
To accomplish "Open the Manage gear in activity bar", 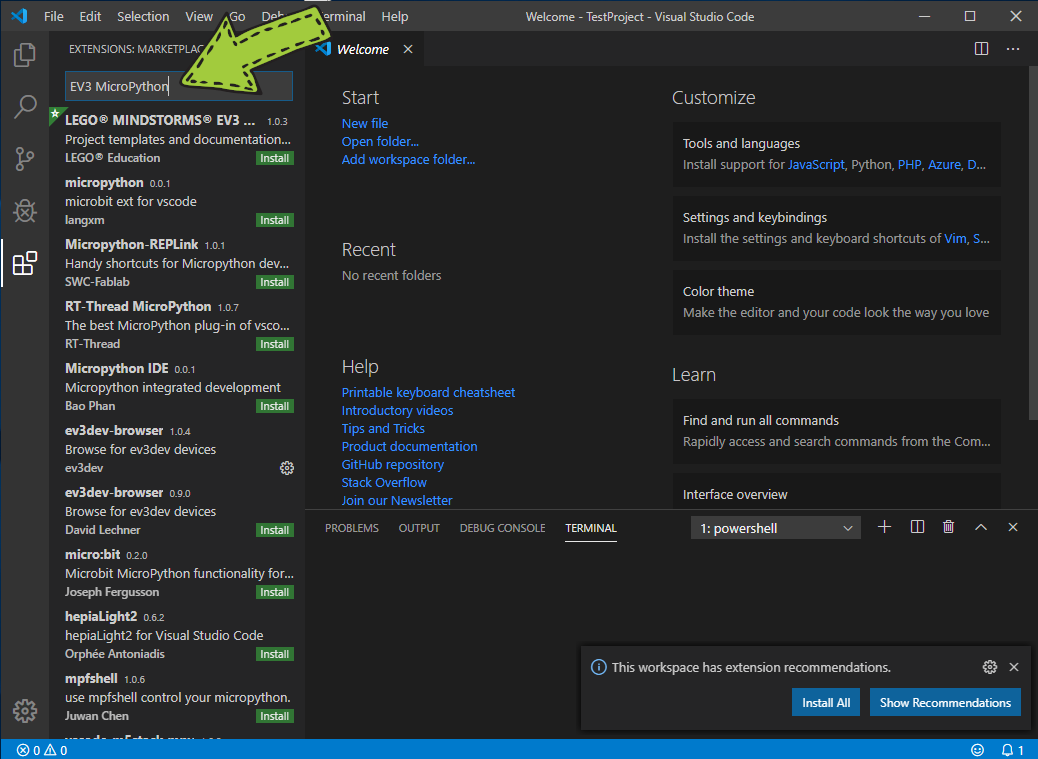I will tap(24, 711).
